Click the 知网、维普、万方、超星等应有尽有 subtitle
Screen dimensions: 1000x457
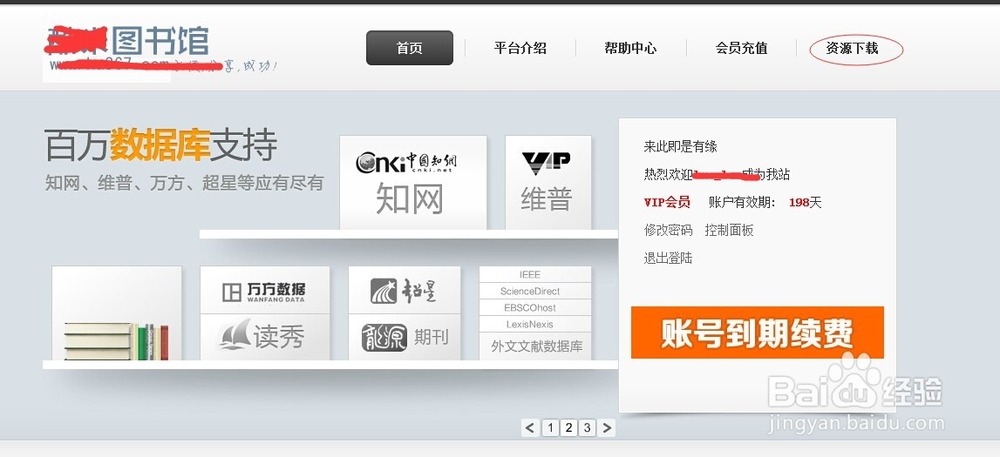184,183
